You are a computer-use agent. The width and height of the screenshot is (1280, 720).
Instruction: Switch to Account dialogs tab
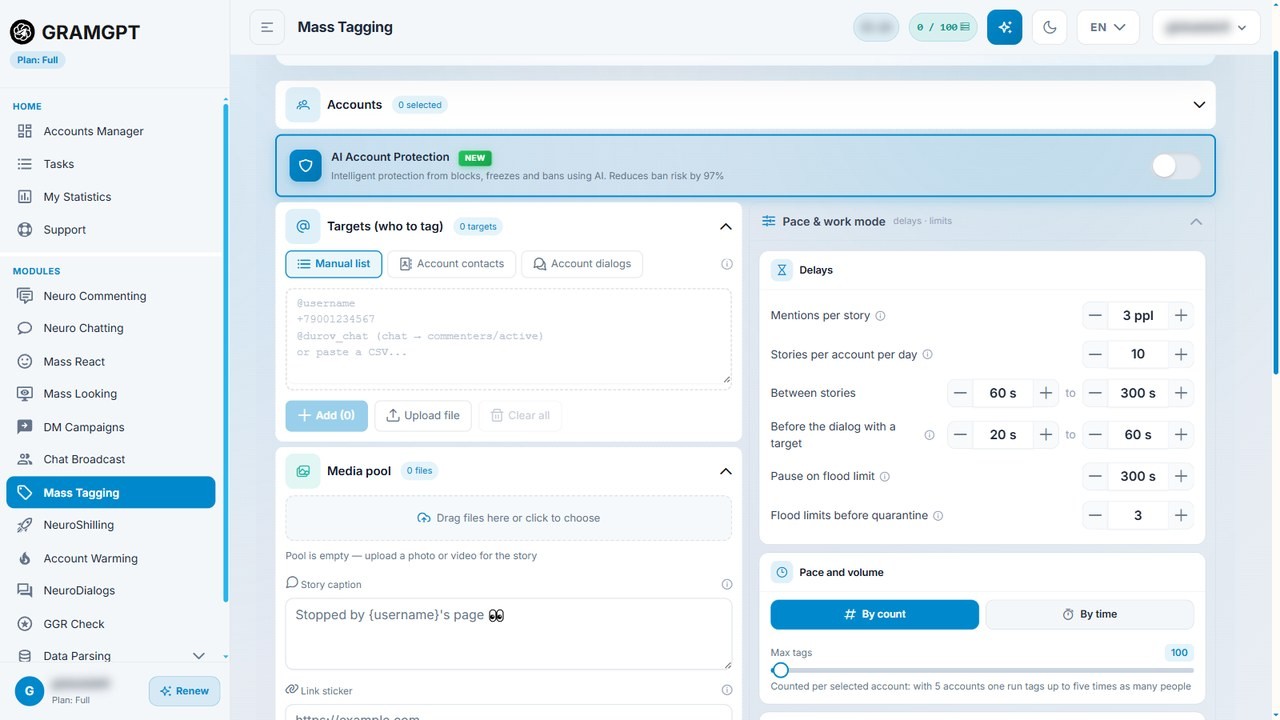pos(582,264)
